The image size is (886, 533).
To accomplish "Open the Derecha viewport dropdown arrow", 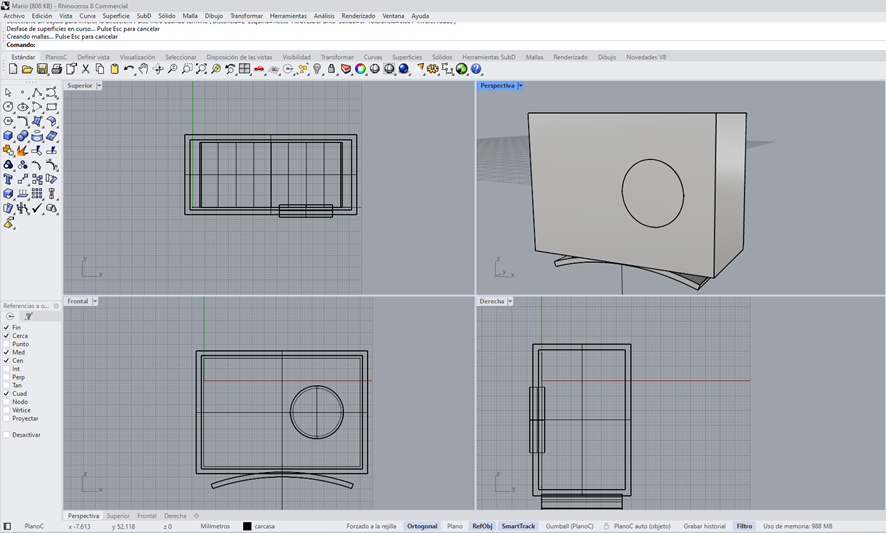I will (510, 301).
